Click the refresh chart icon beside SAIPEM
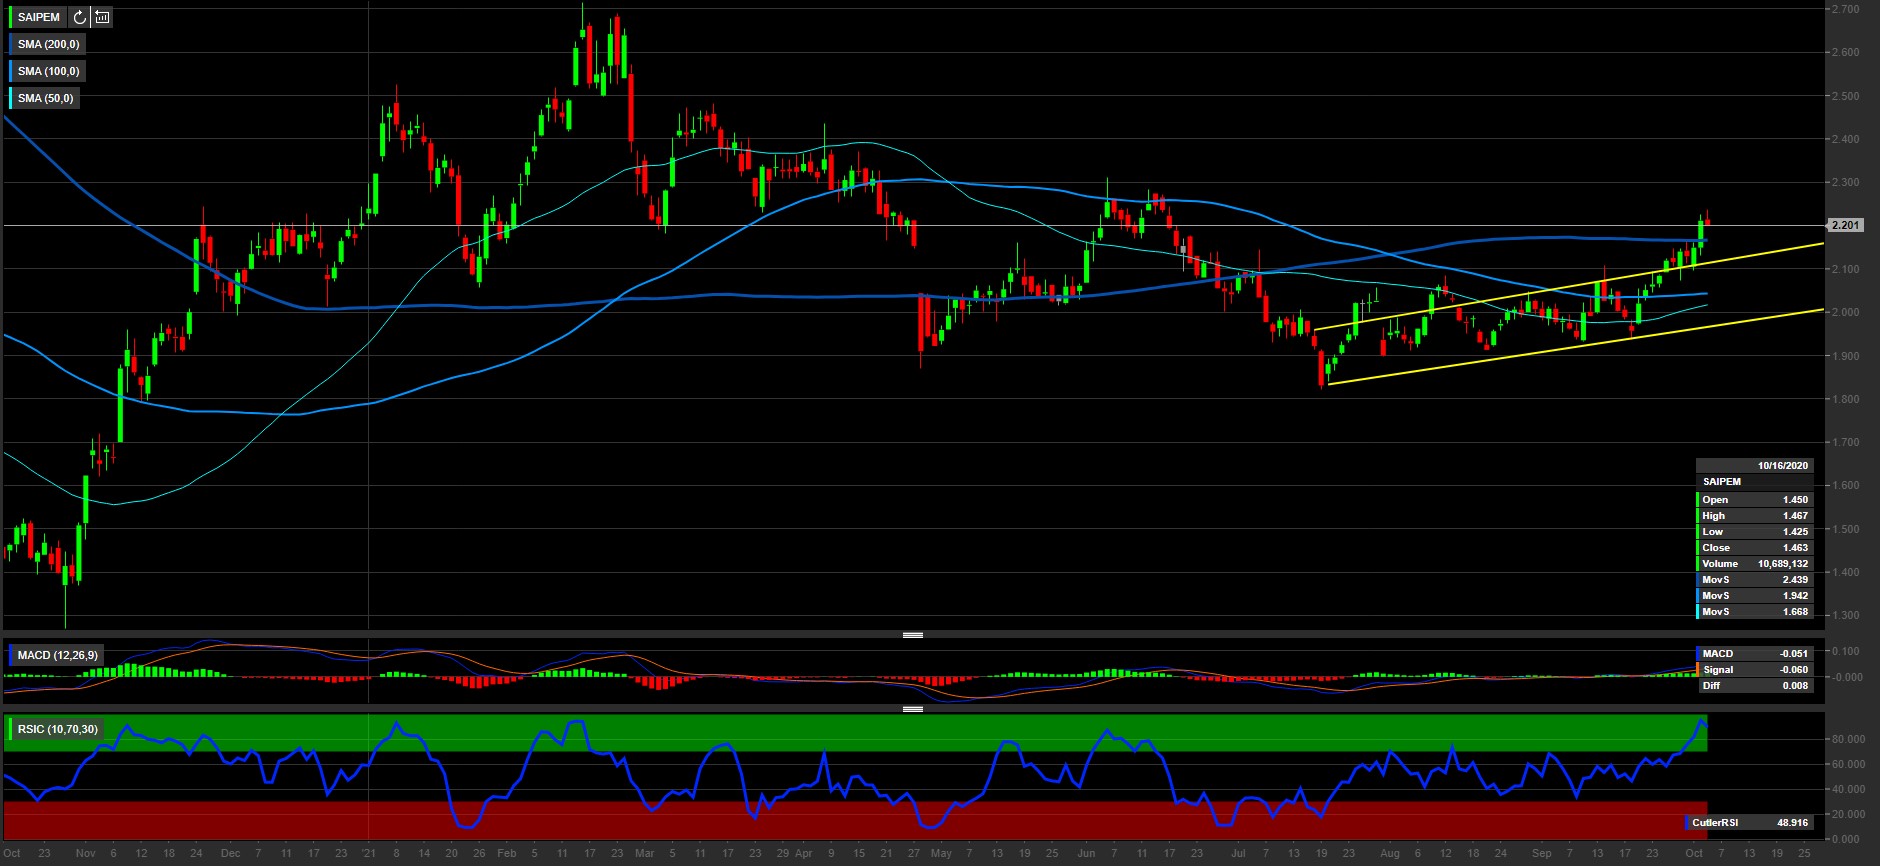The width and height of the screenshot is (1880, 866). (80, 17)
